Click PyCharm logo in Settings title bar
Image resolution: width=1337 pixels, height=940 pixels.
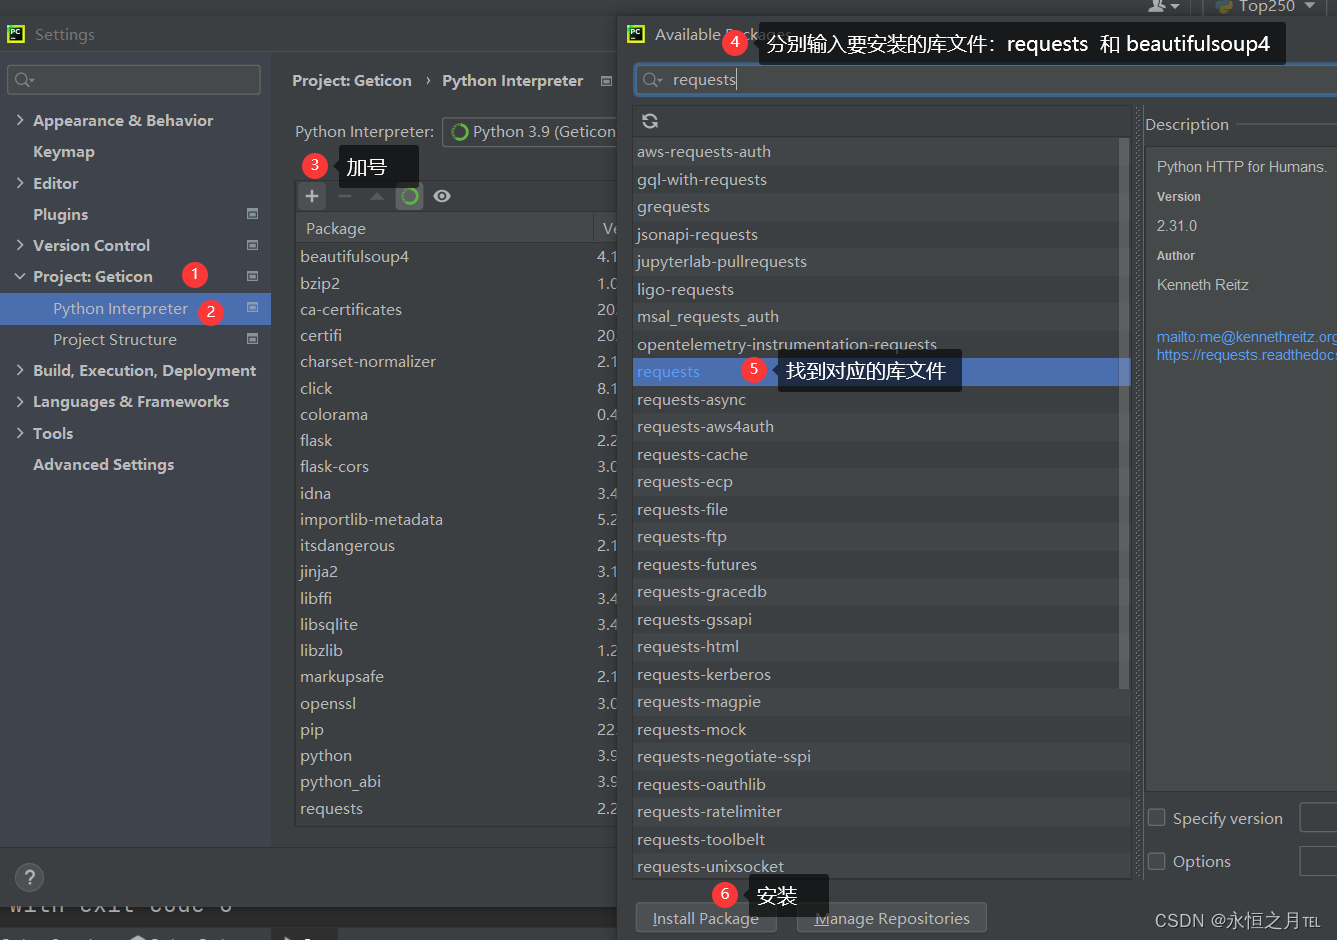[x=16, y=34]
